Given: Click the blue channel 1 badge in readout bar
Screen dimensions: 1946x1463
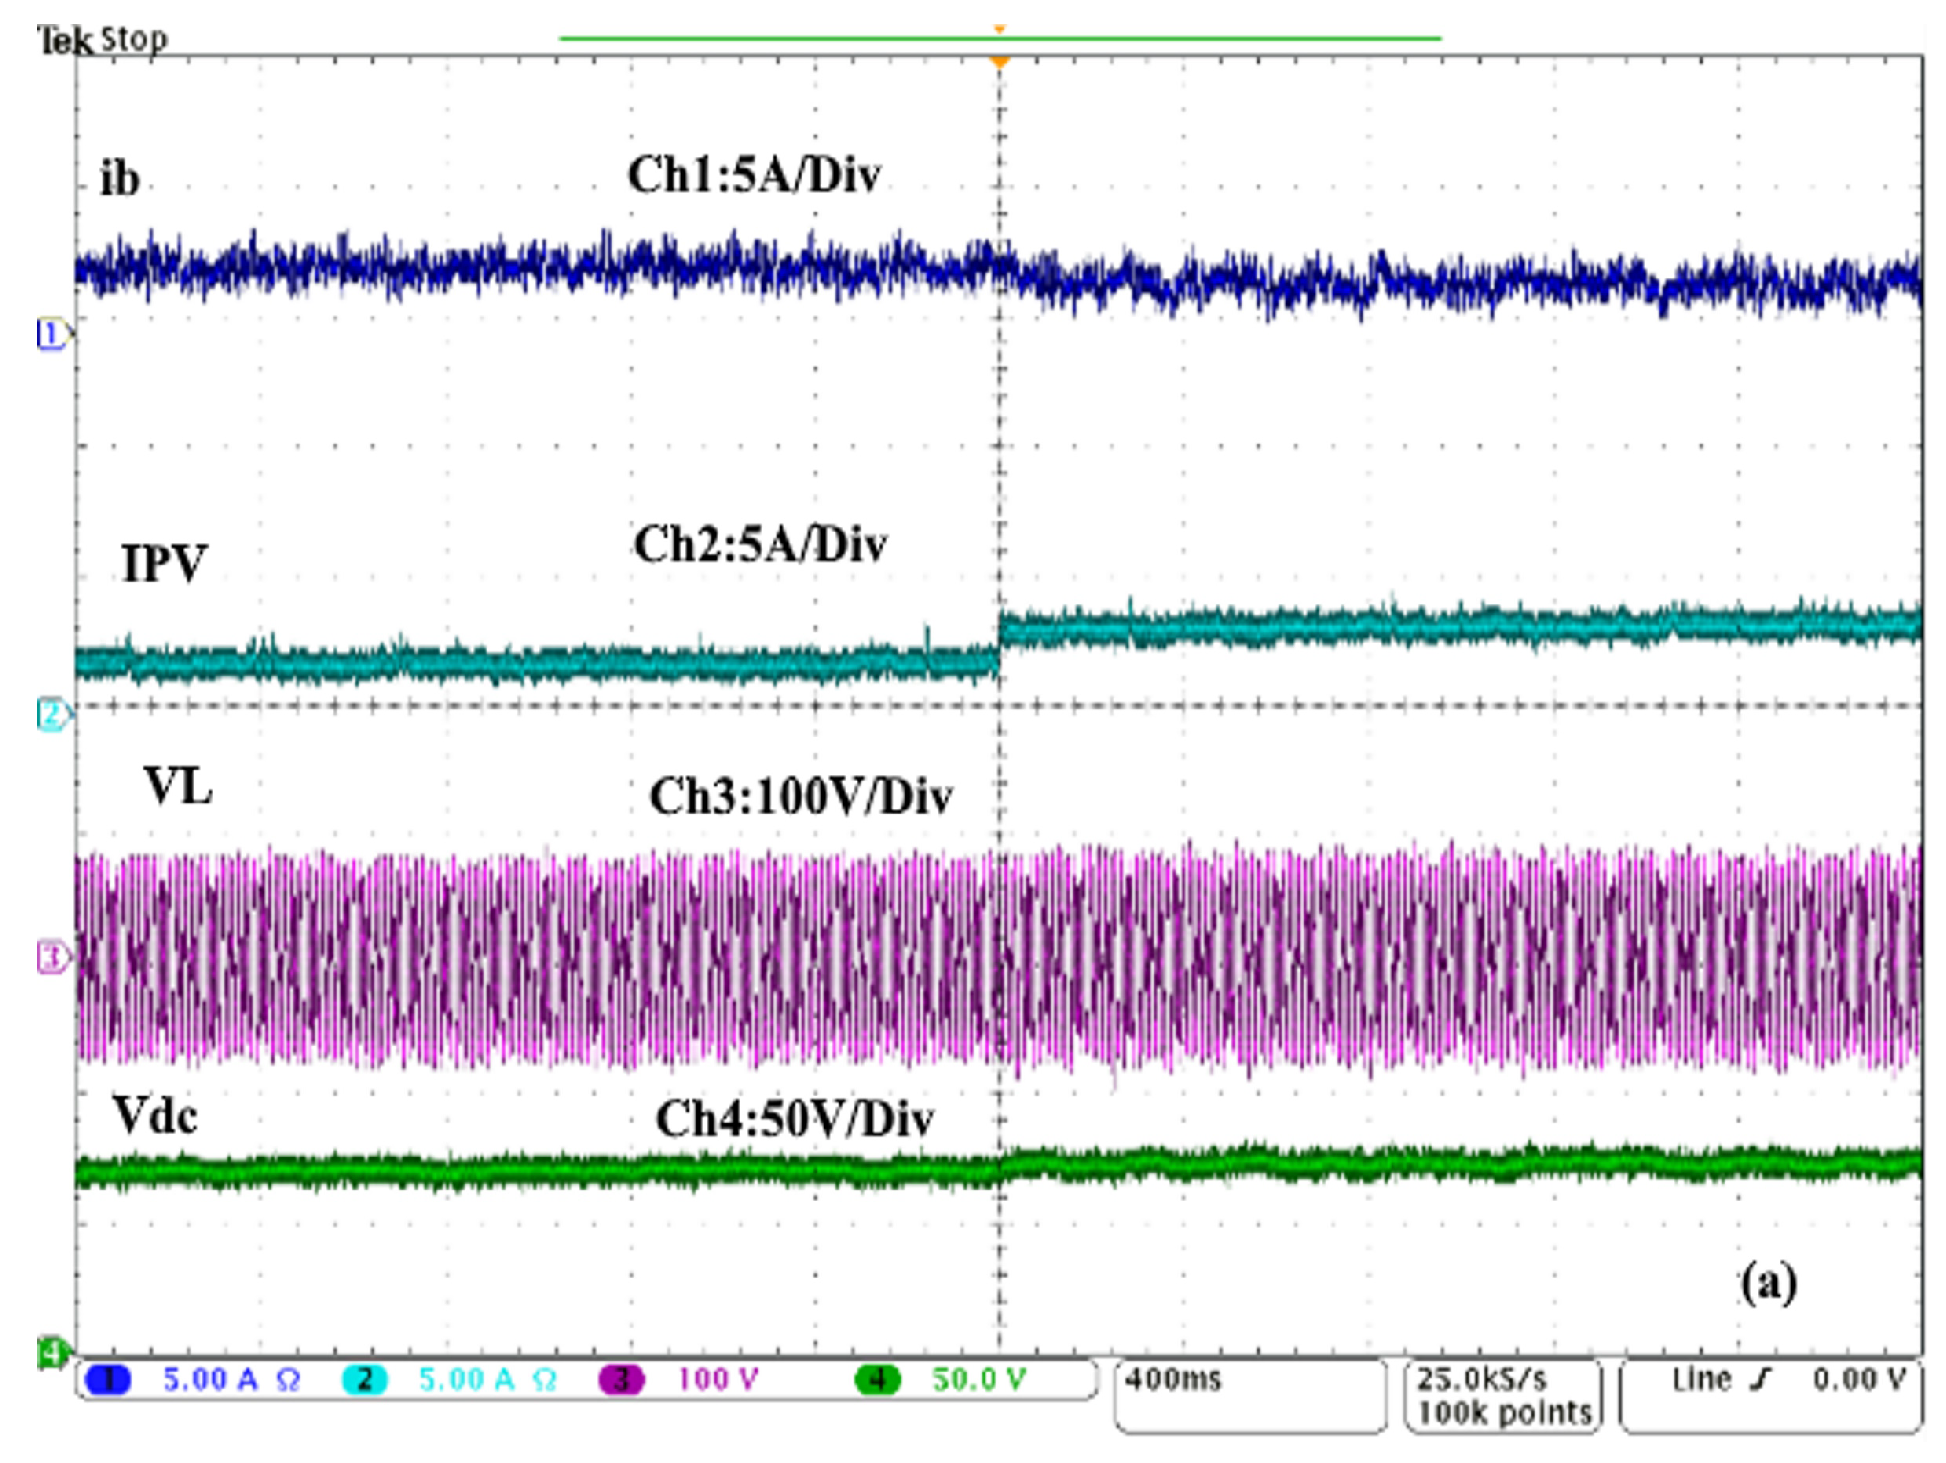Looking at the screenshot, I should (x=108, y=1380).
